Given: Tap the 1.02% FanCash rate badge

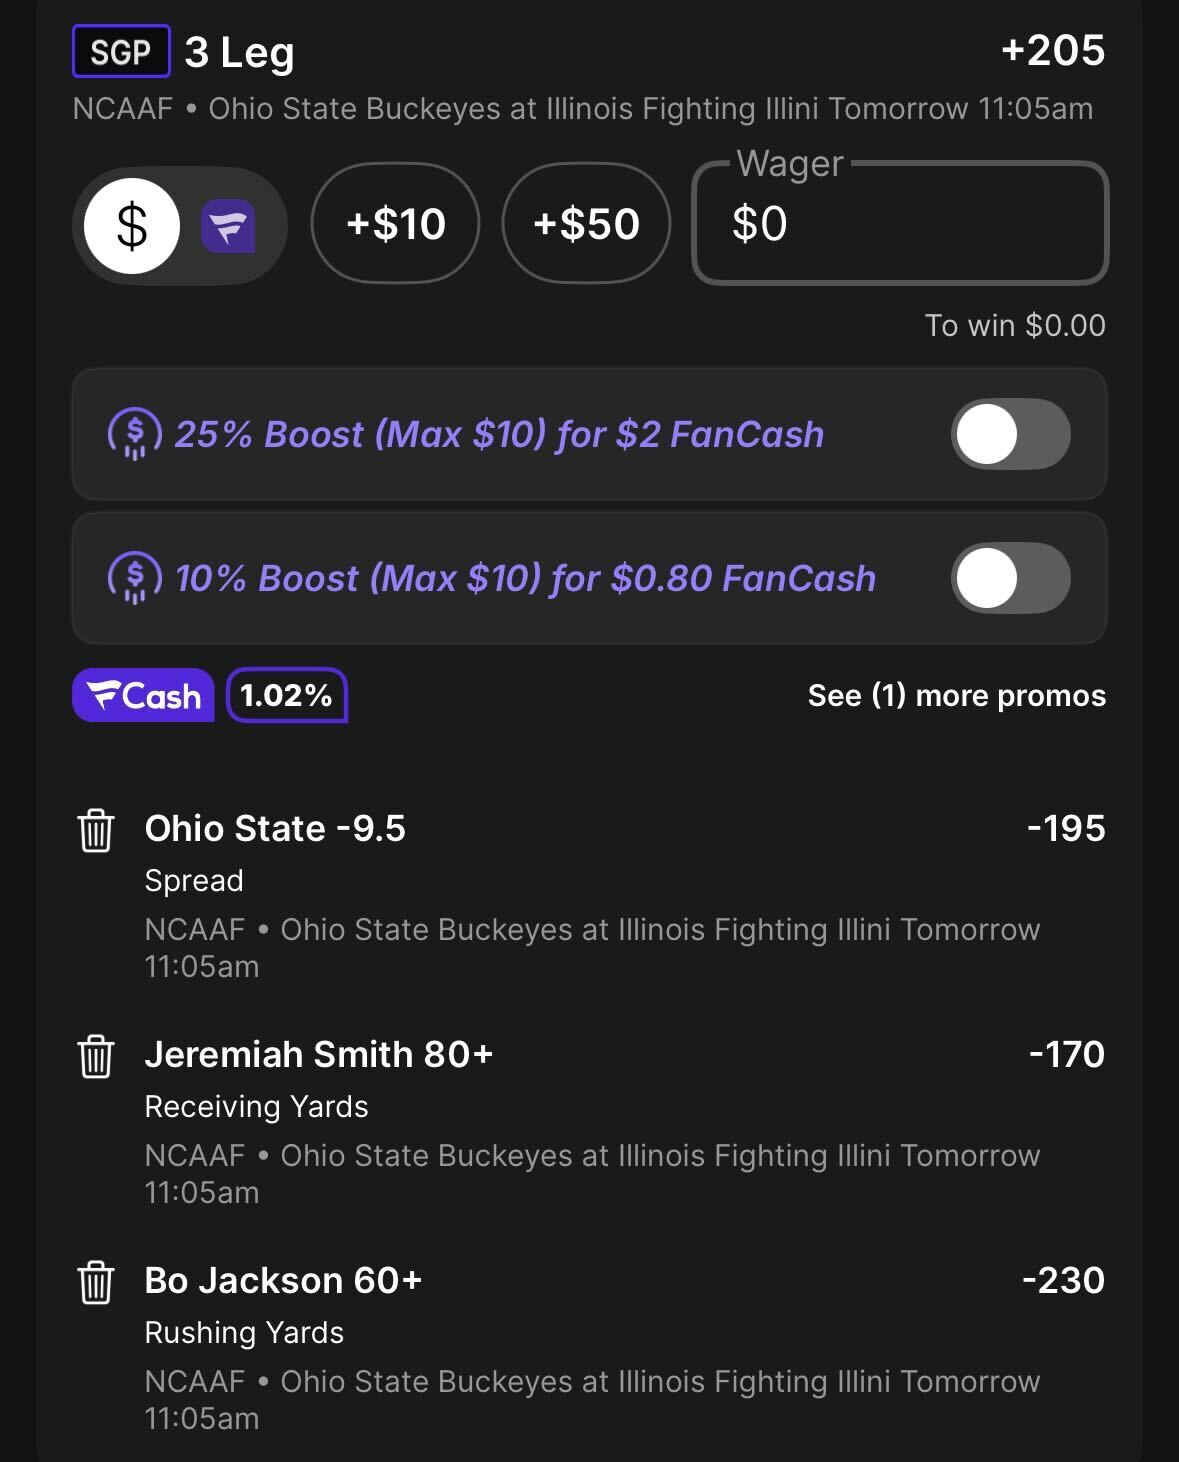Looking at the screenshot, I should 287,695.
